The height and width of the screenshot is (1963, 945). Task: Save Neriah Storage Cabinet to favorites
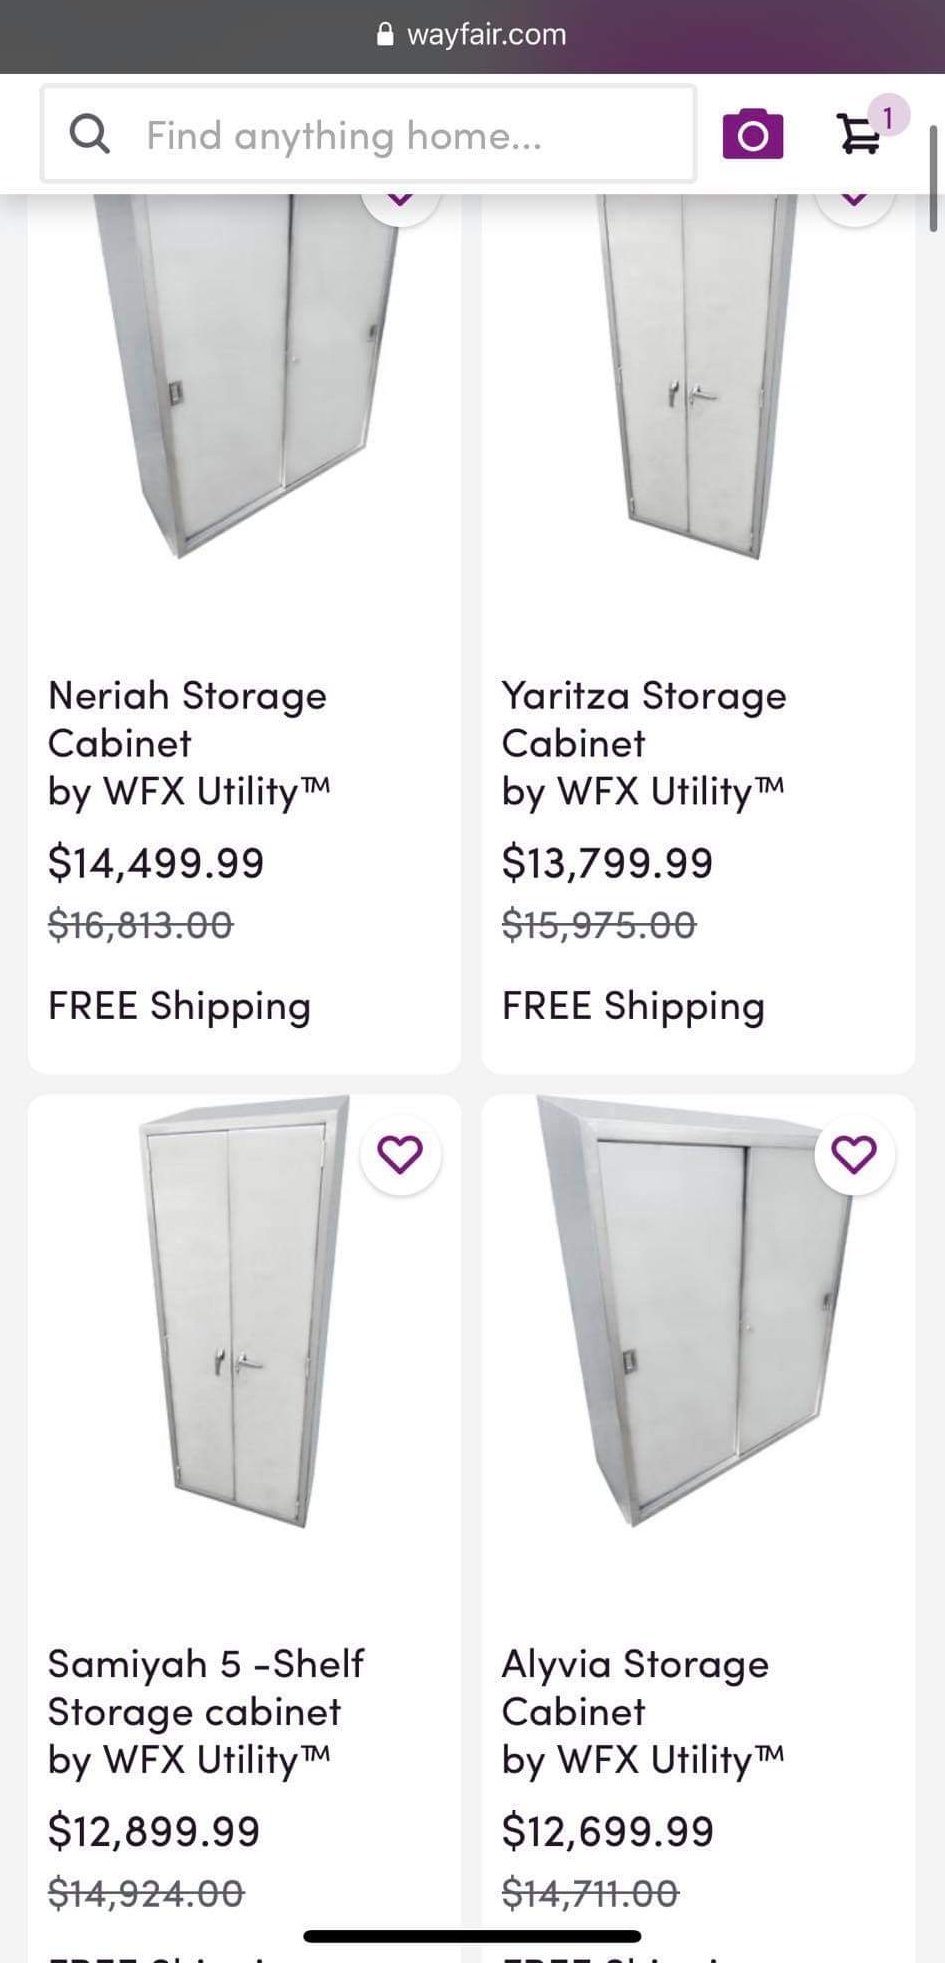coord(400,200)
